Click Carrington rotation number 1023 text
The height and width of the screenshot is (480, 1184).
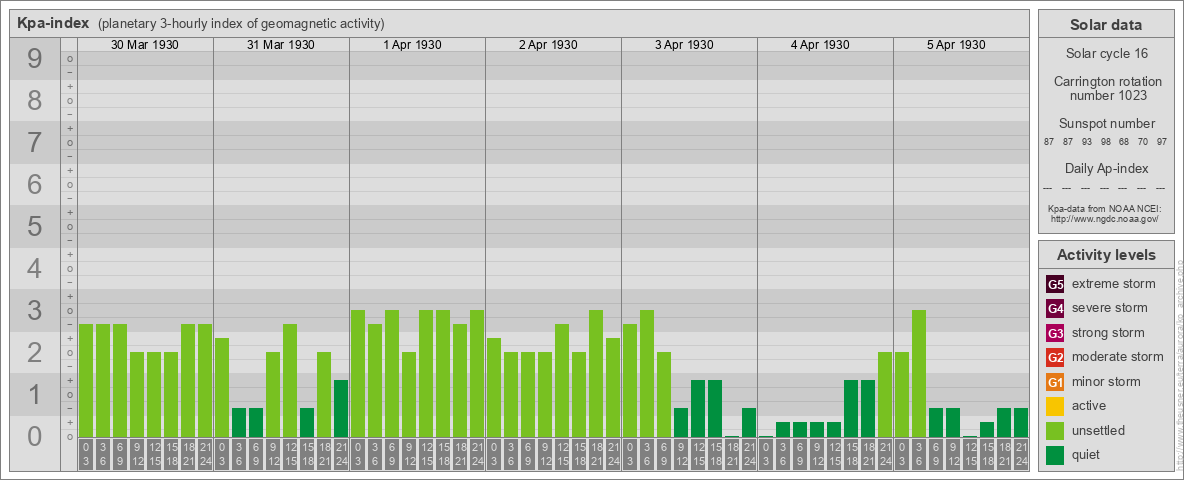point(1107,88)
